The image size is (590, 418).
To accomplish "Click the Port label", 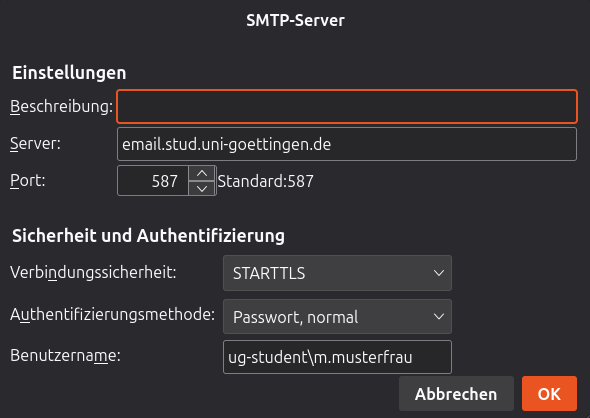I will pyautogui.click(x=27, y=181).
